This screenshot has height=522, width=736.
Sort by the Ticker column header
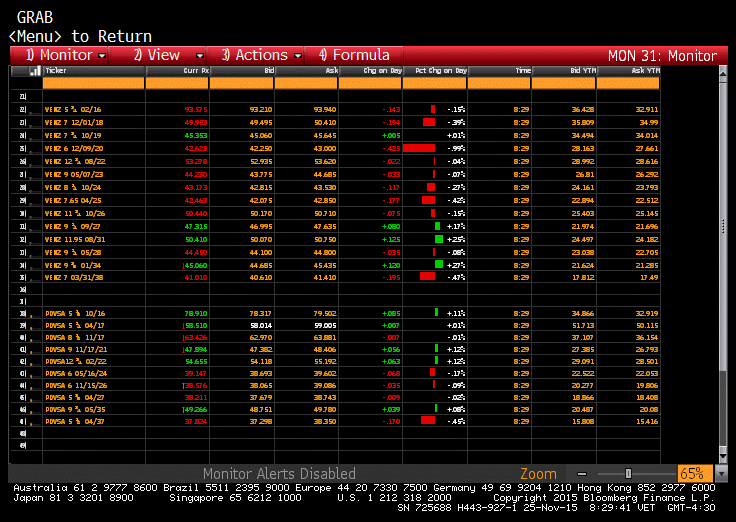(x=94, y=71)
